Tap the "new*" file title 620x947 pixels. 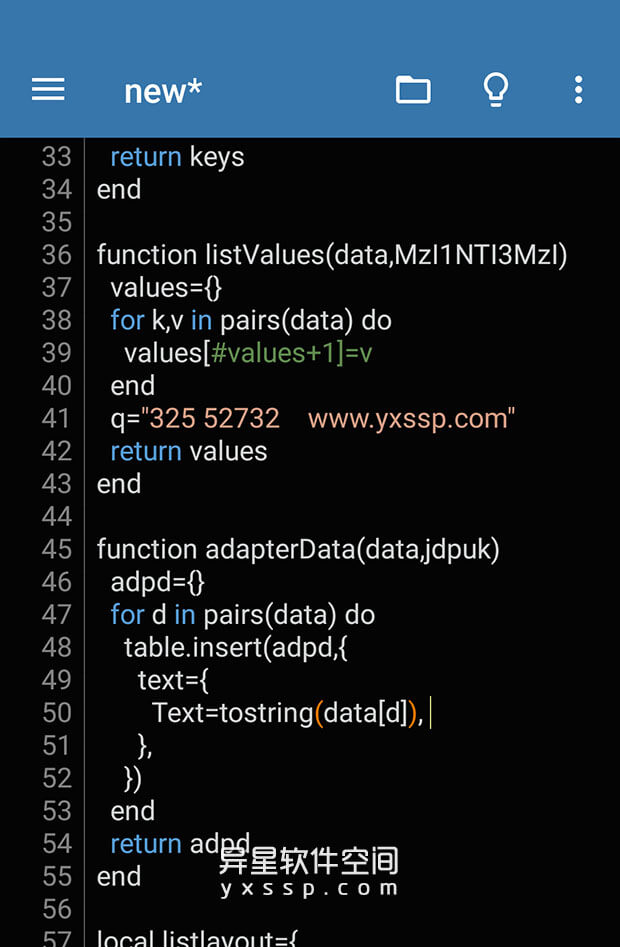click(163, 91)
